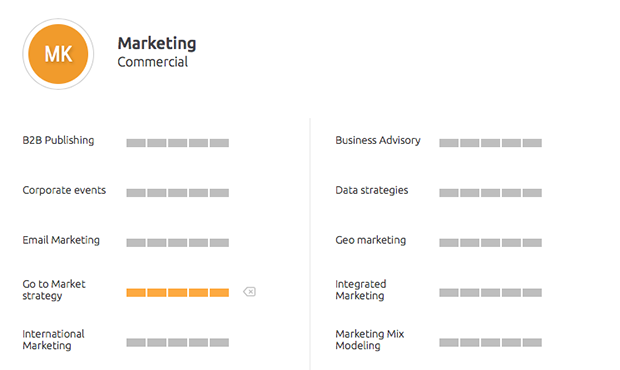Rate Data strategies at three bars
The width and height of the screenshot is (620, 370).
(490, 193)
